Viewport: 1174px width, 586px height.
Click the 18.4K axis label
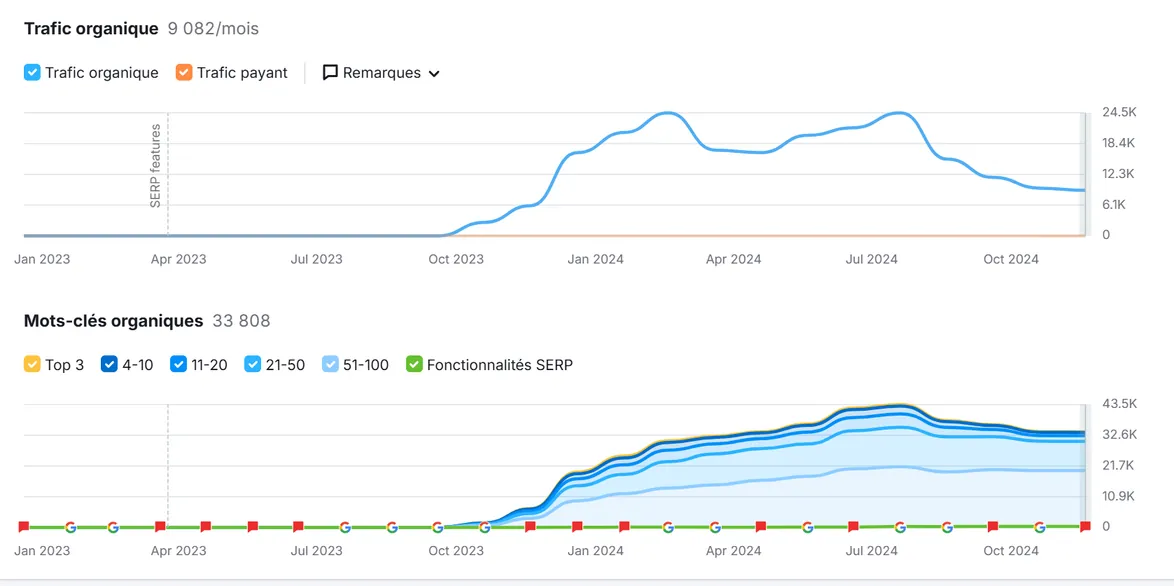tap(1119, 143)
